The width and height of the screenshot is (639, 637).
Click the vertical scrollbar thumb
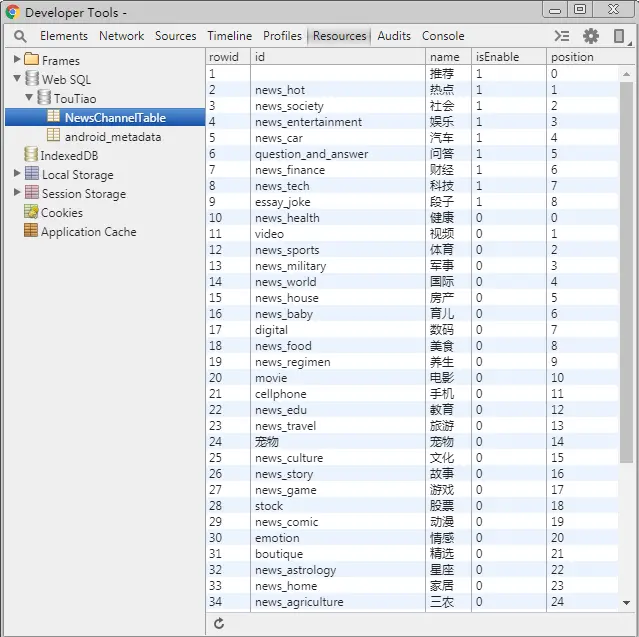click(626, 272)
